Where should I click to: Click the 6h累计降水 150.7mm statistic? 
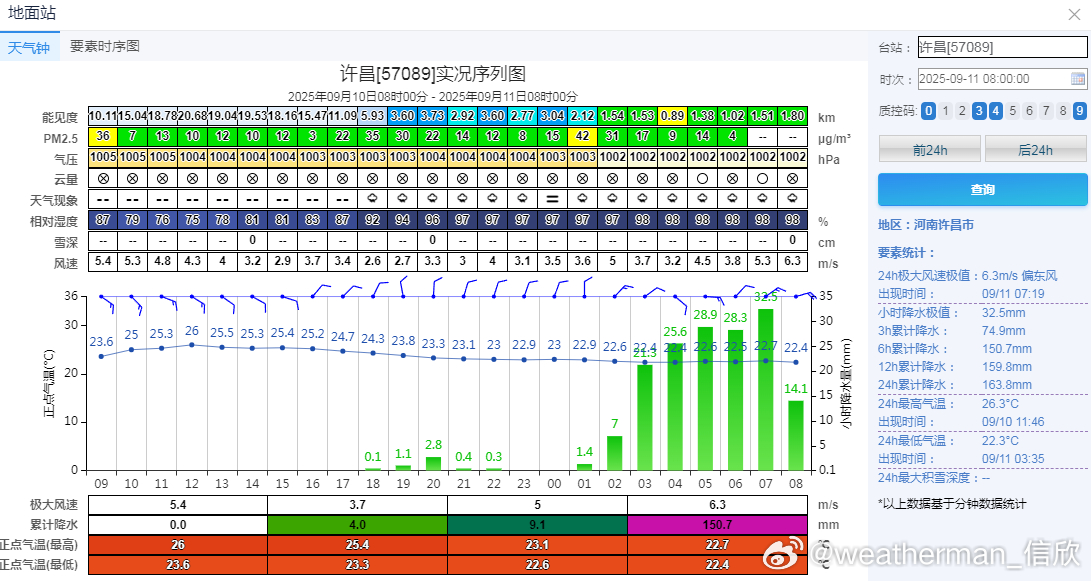tap(955, 349)
